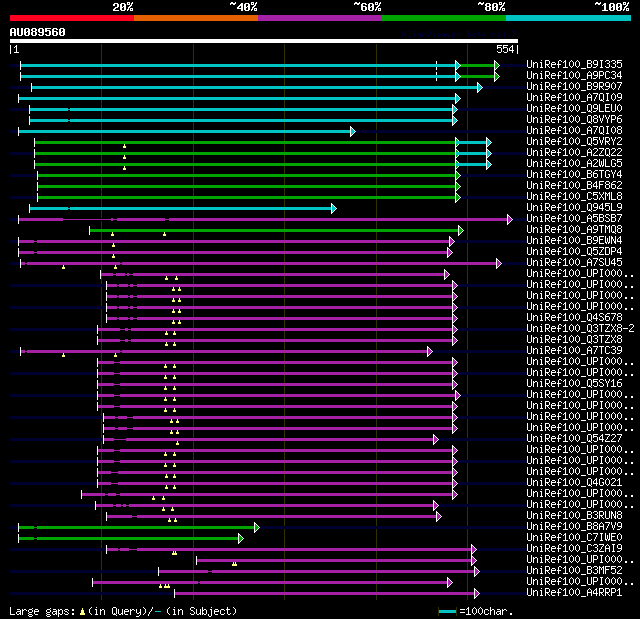Click the 'Large gaps' legend text
This screenshot has width=640, height=619.
[42, 611]
